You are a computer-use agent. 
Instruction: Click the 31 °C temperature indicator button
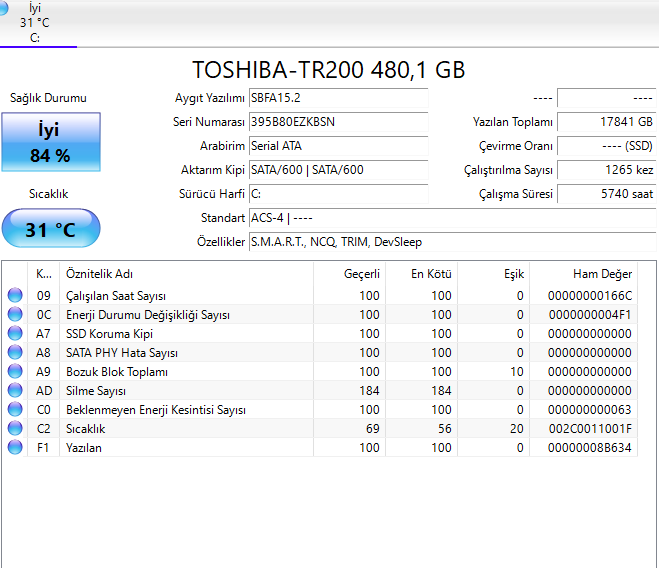pos(51,228)
